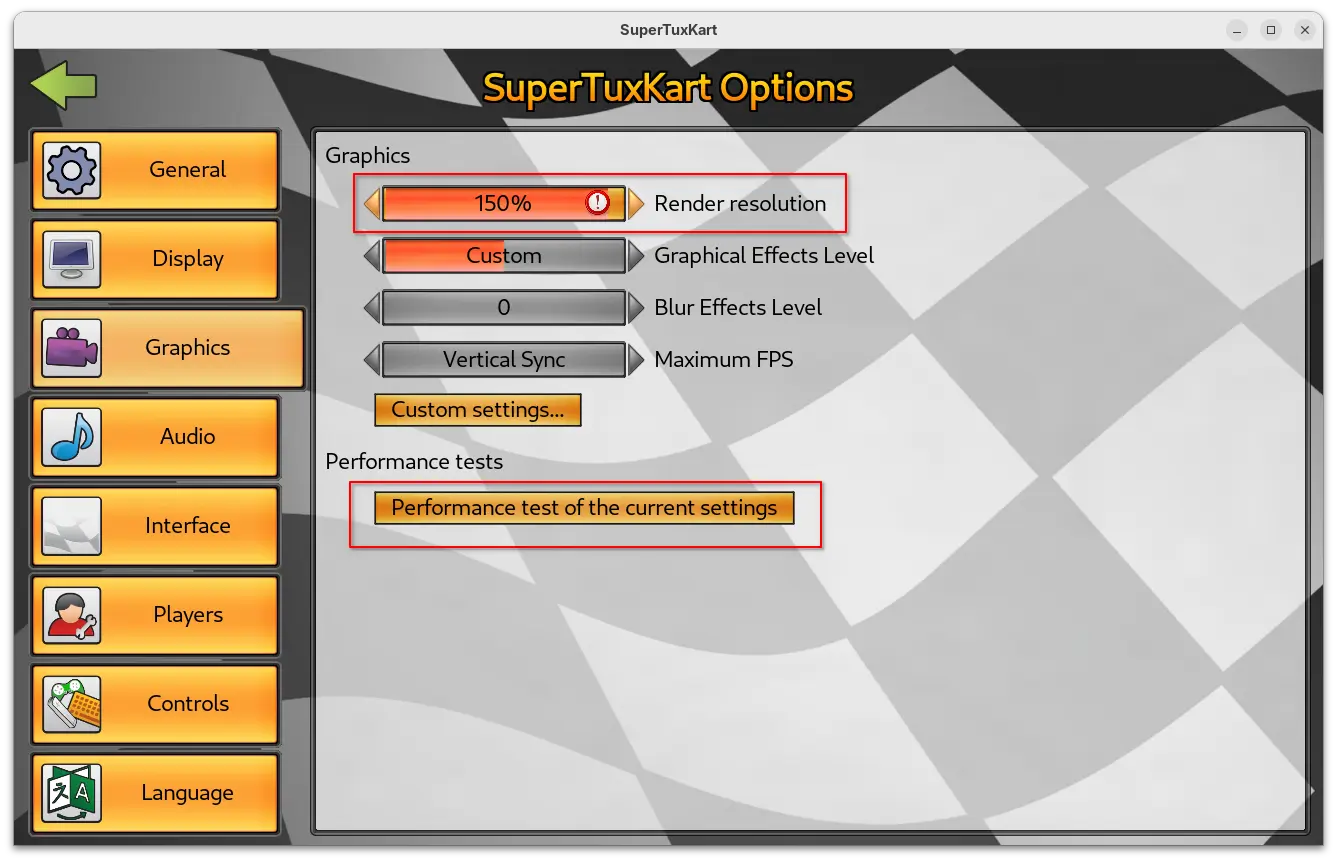
Task: Click the Graphics camera icon
Action: (71, 348)
